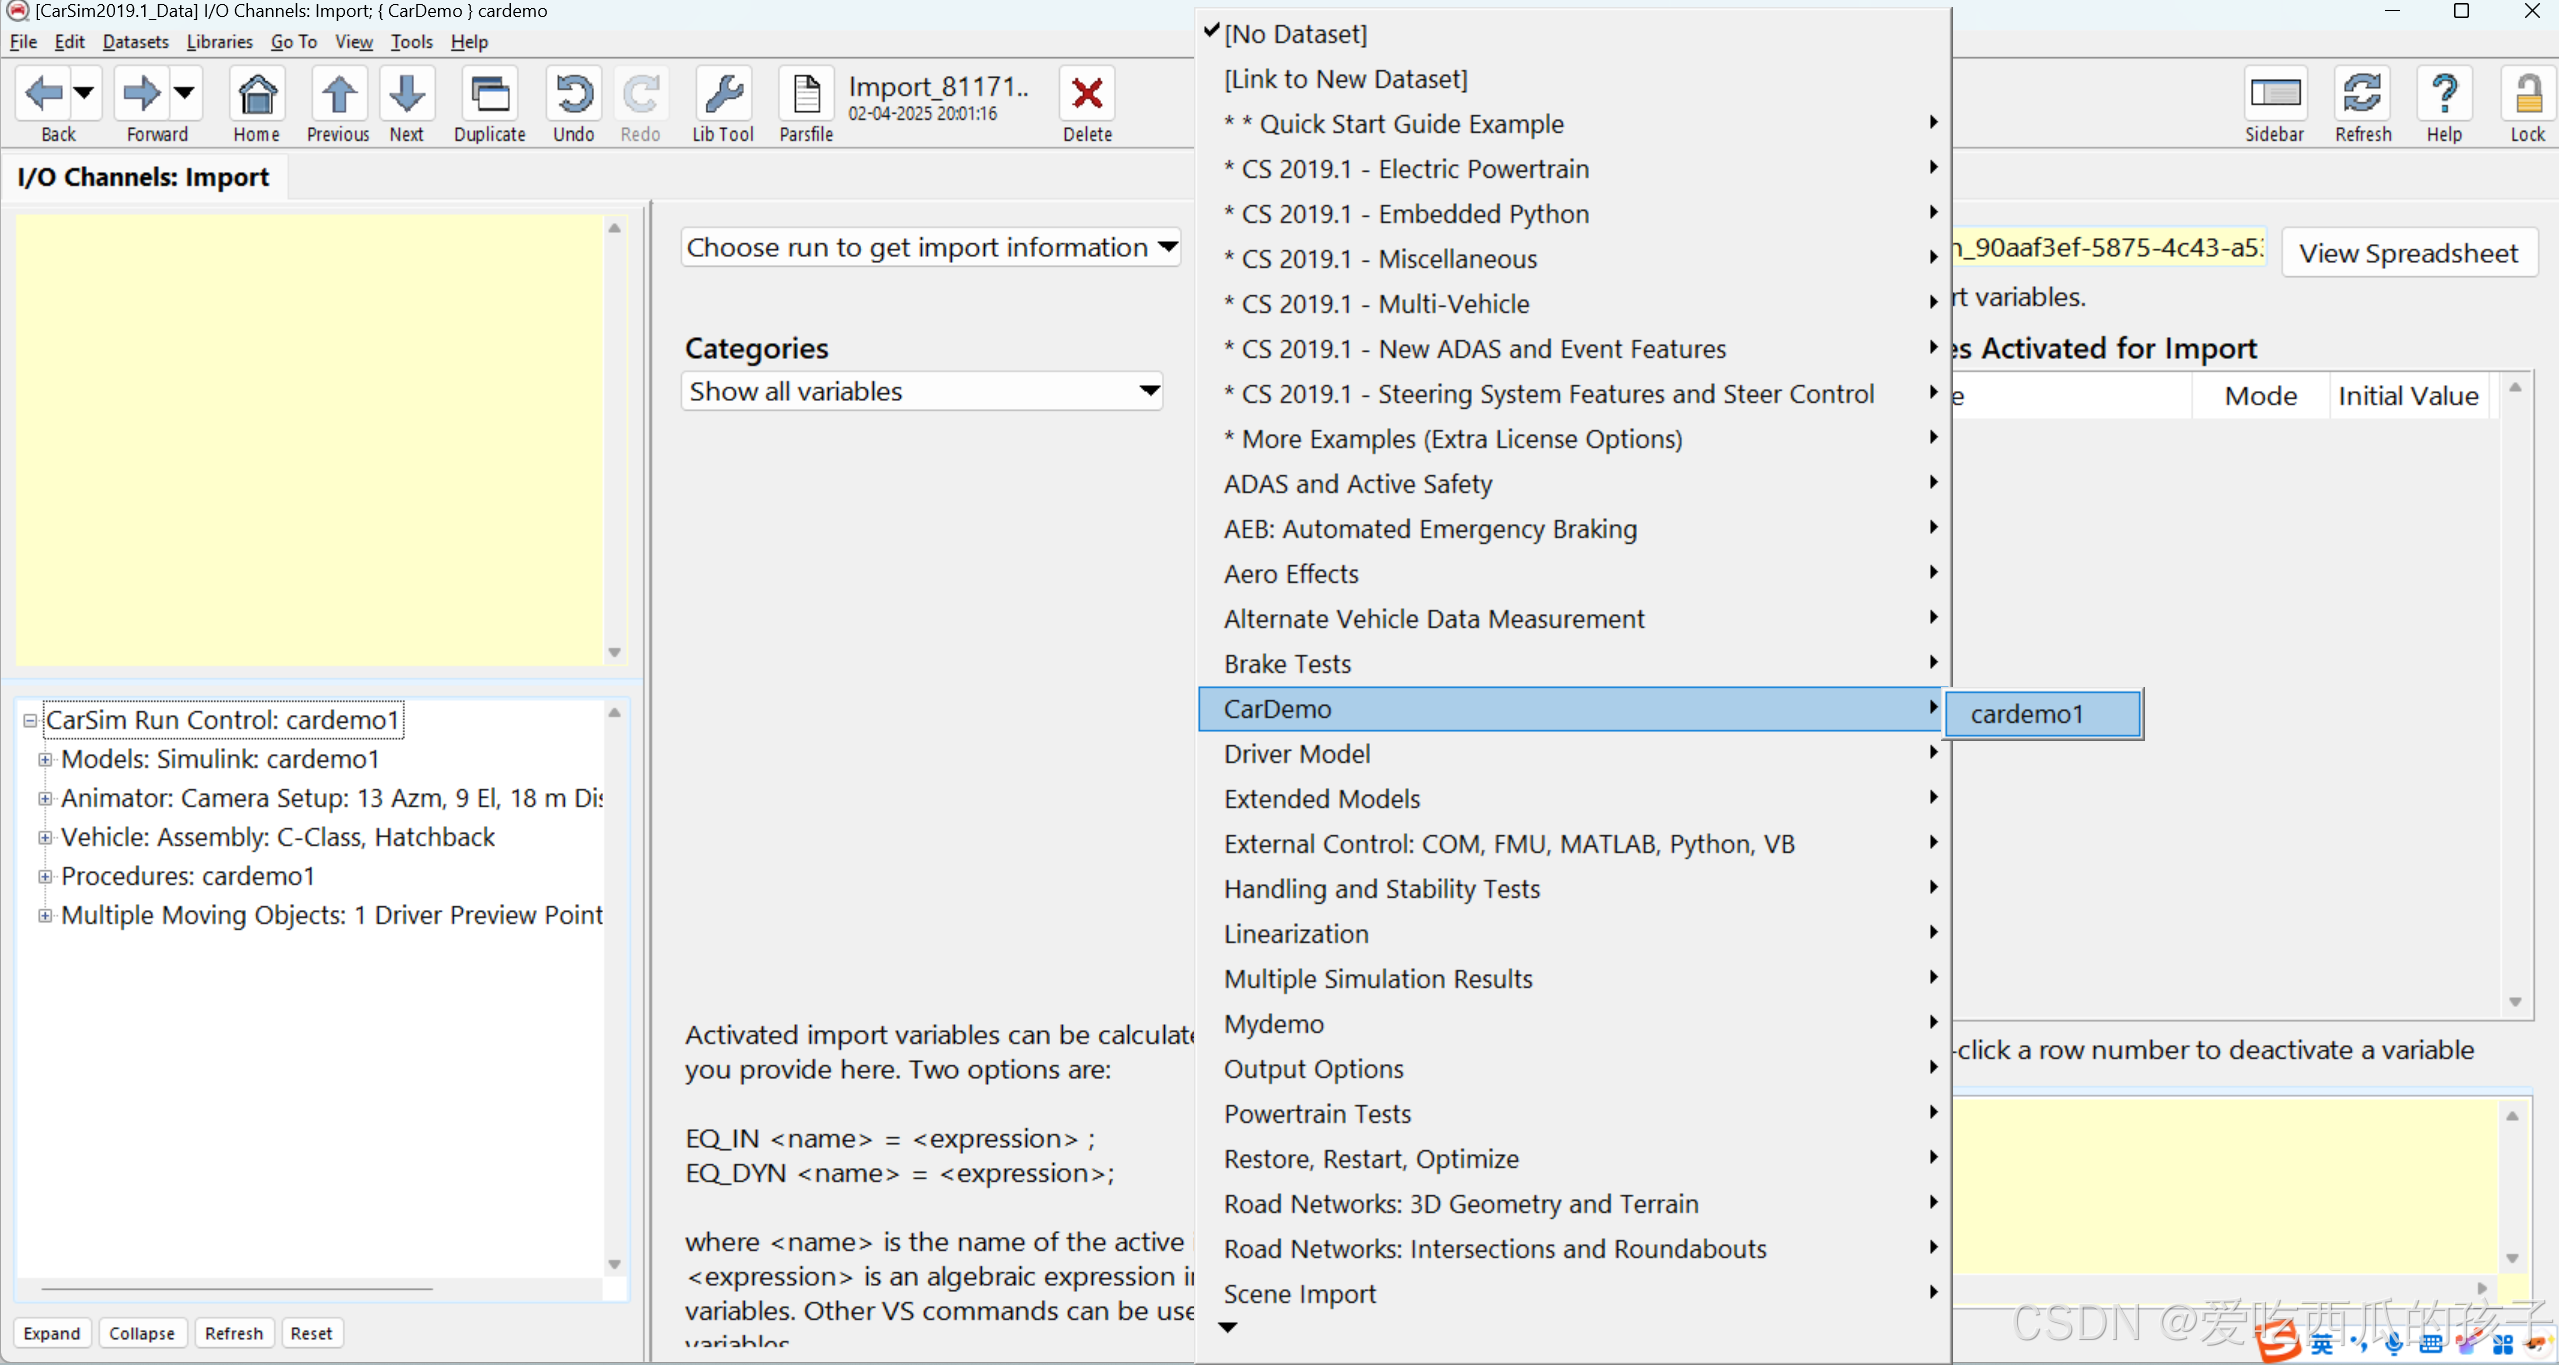Viewport: 2559px width, 1365px height.
Task: Expand the Vehicle: Assembly tree node
Action: pyautogui.click(x=45, y=837)
